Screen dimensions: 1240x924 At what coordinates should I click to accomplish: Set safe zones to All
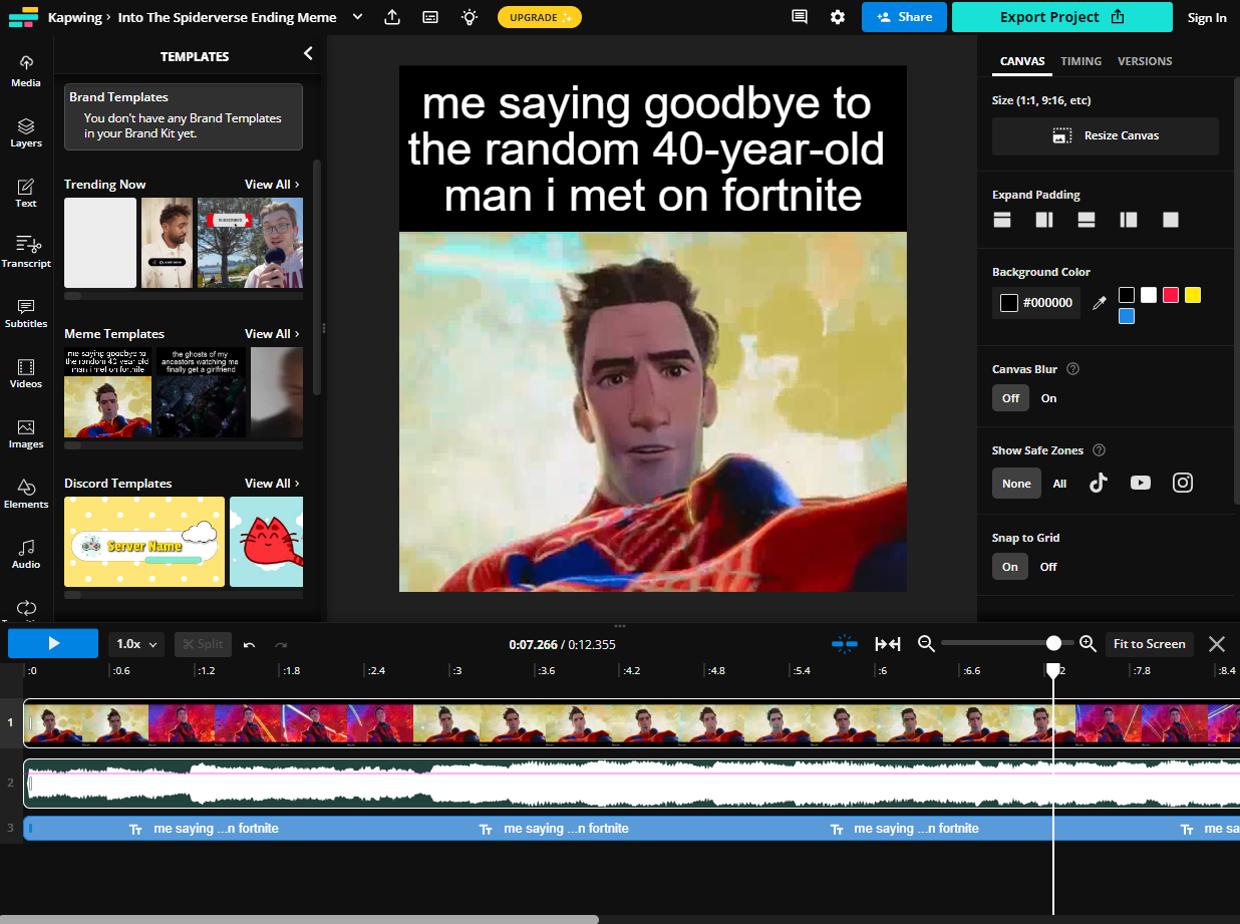click(1060, 483)
